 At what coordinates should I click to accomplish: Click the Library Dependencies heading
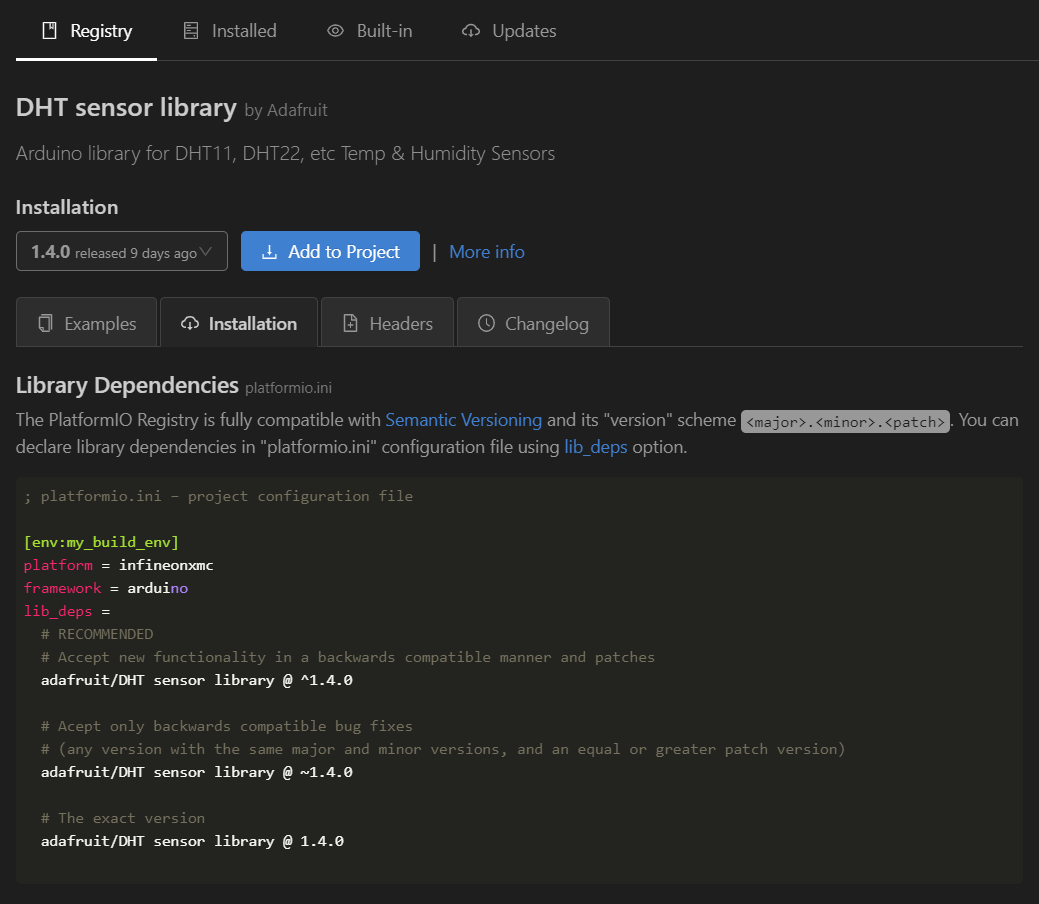point(127,385)
